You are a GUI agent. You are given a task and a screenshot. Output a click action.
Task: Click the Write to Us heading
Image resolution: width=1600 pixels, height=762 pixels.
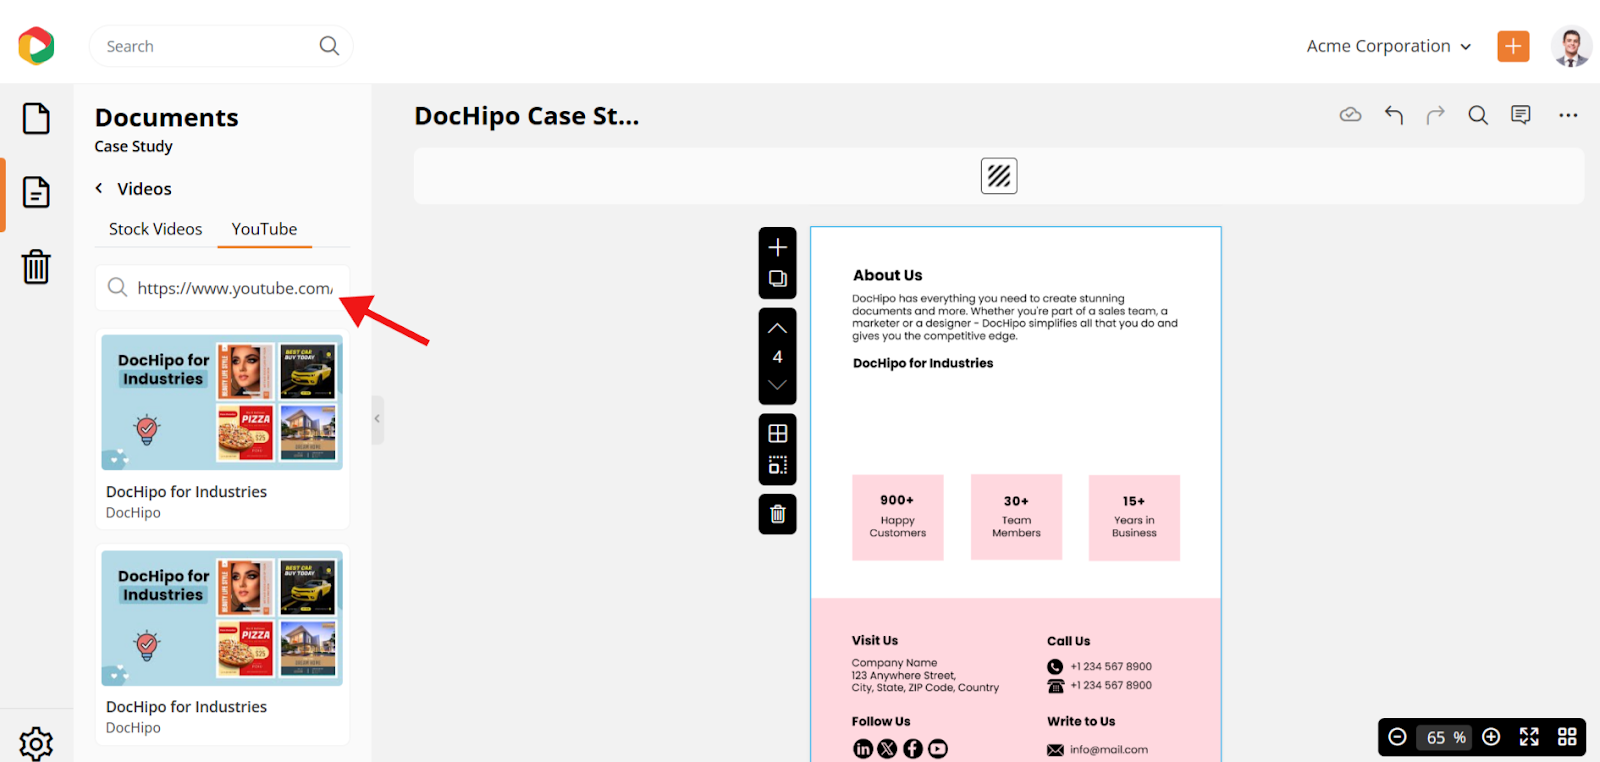coord(1081,721)
